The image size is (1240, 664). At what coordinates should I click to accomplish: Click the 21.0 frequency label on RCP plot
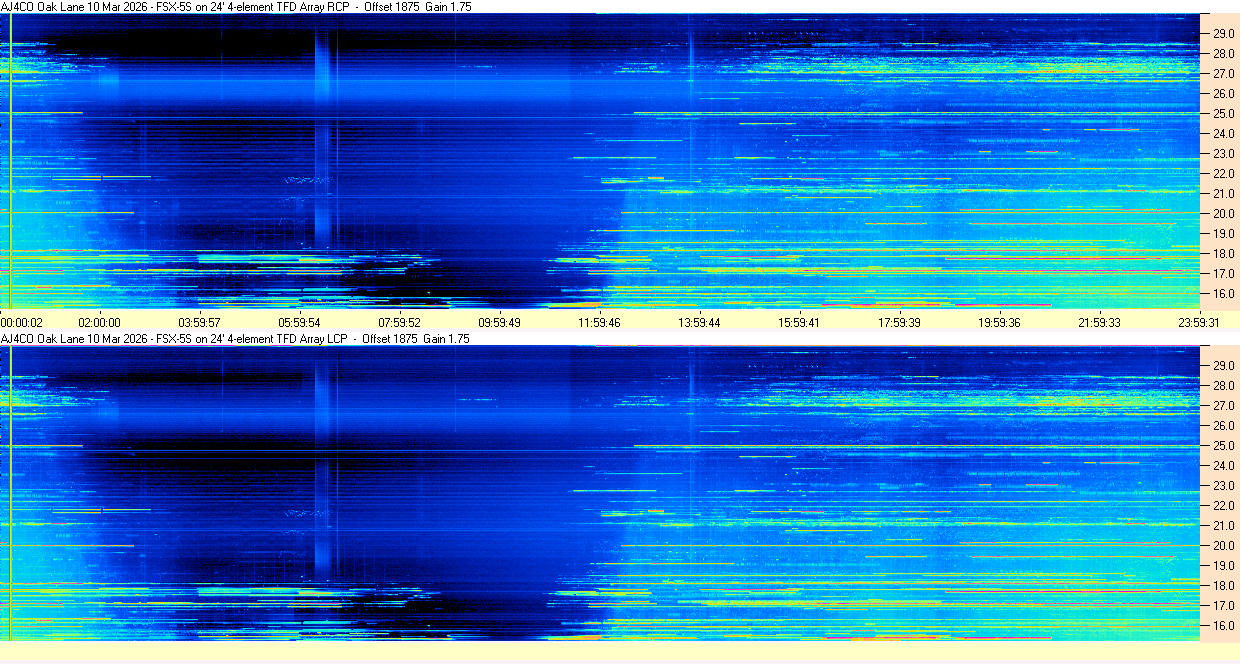(1224, 193)
